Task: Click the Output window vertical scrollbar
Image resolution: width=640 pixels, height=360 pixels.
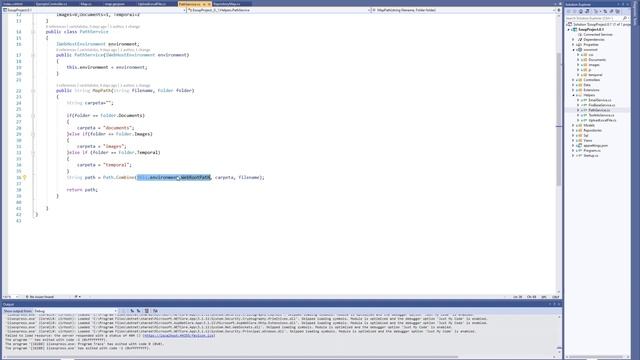Action: point(559,335)
